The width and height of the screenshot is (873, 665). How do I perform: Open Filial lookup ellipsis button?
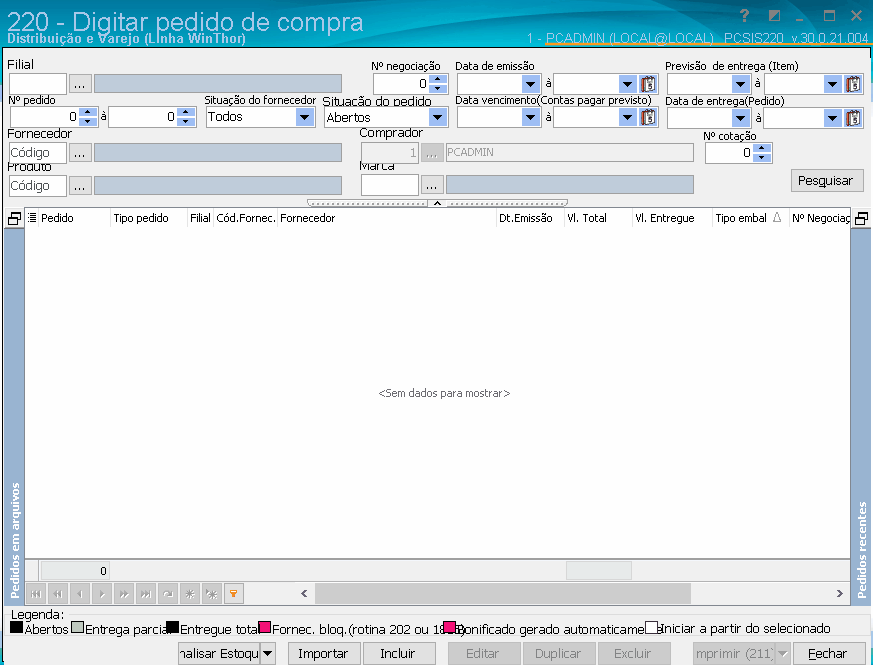(80, 84)
